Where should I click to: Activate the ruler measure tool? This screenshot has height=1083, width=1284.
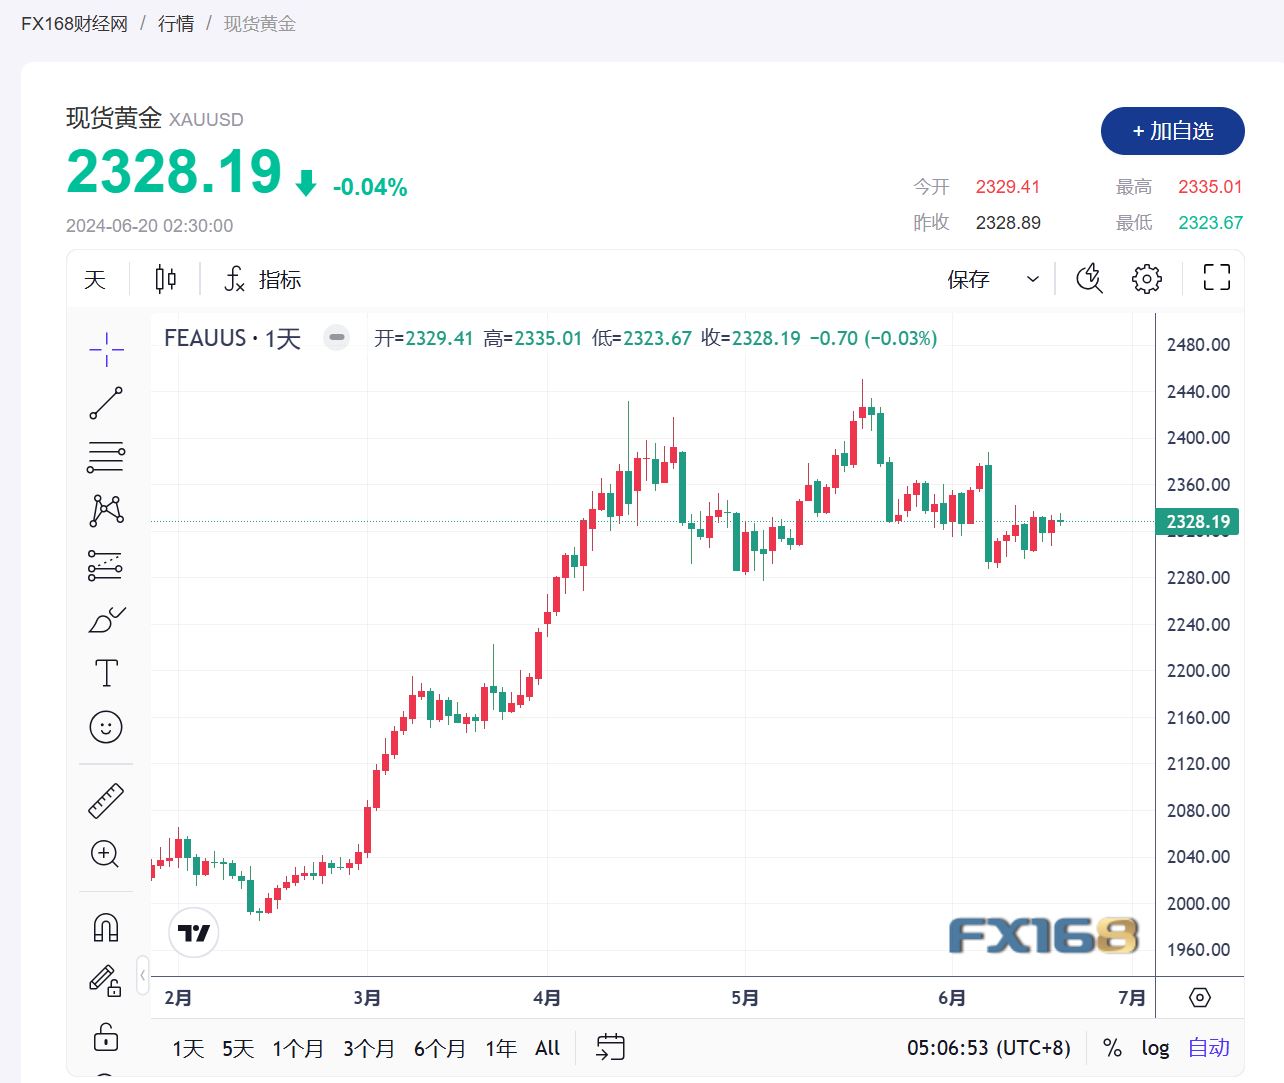point(106,800)
